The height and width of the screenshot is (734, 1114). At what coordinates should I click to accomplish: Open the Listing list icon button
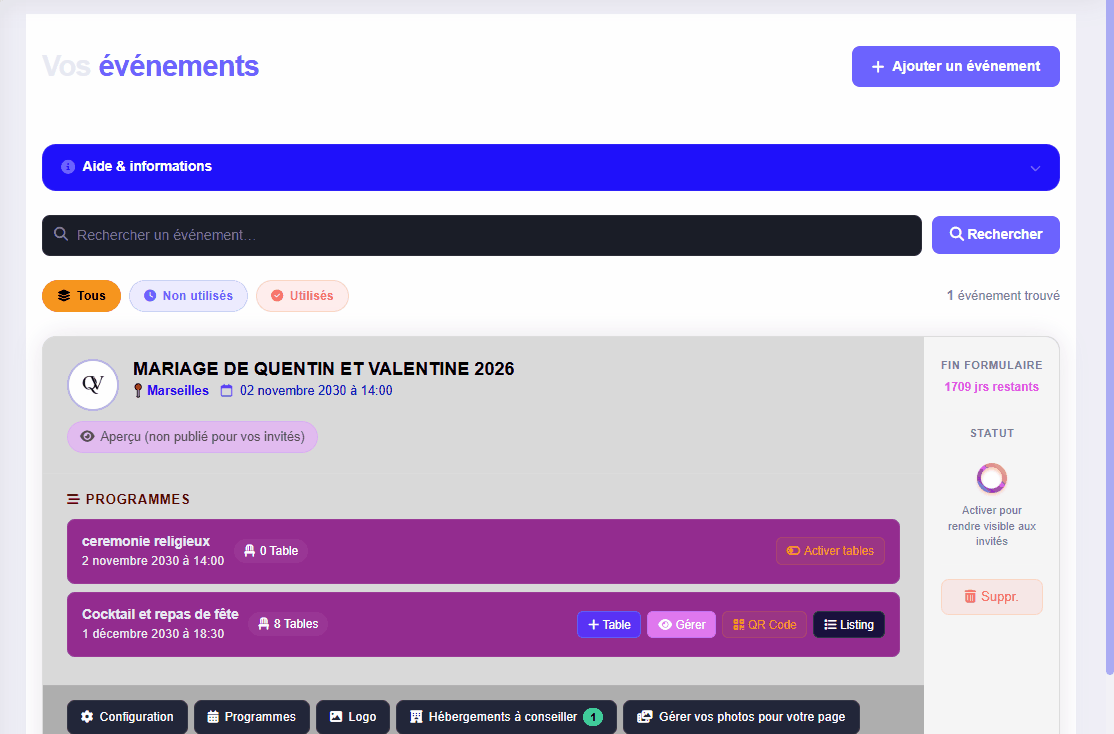pyautogui.click(x=848, y=625)
